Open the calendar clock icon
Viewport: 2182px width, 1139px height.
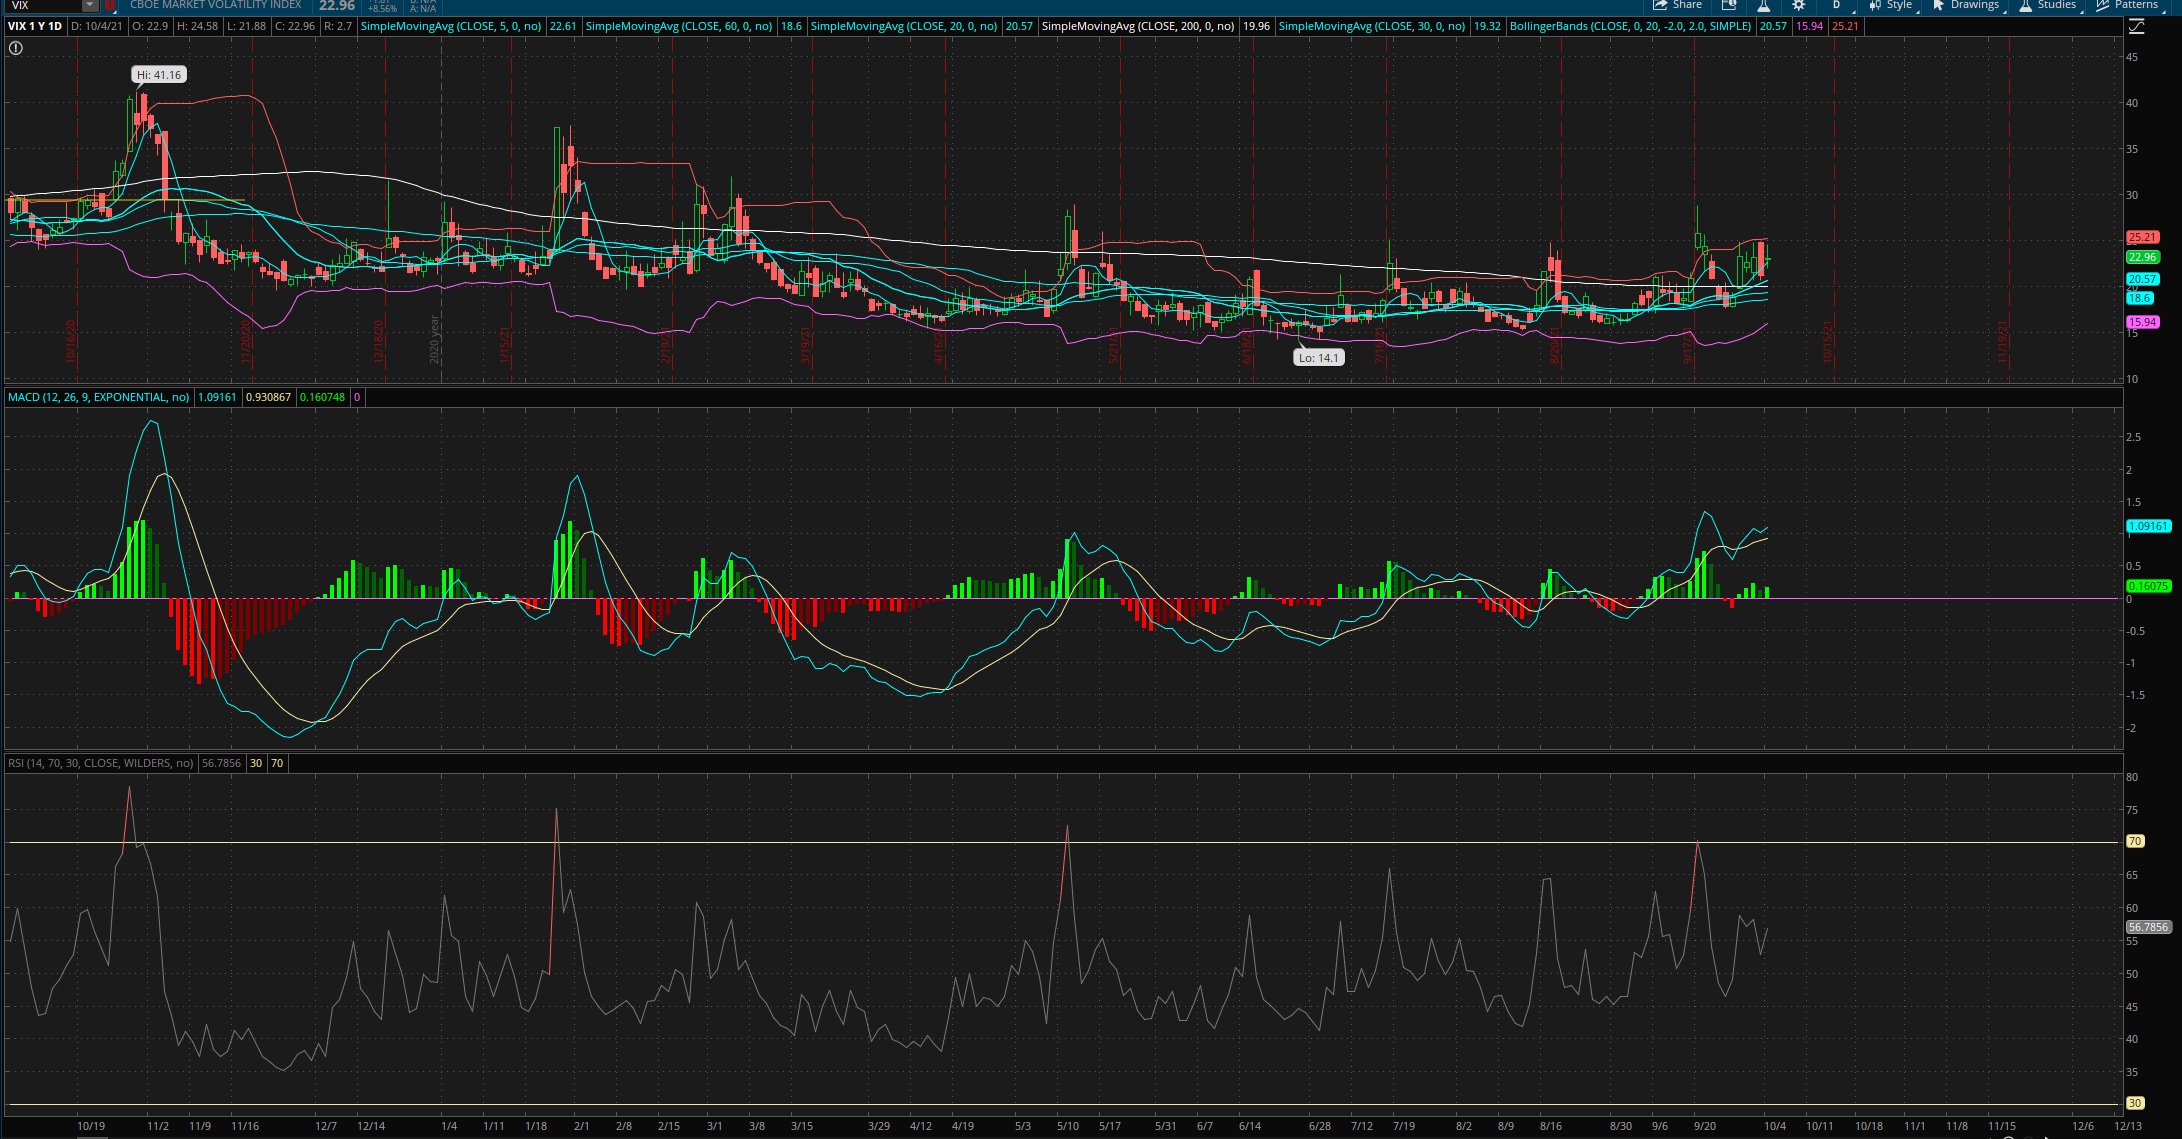pos(1728,5)
